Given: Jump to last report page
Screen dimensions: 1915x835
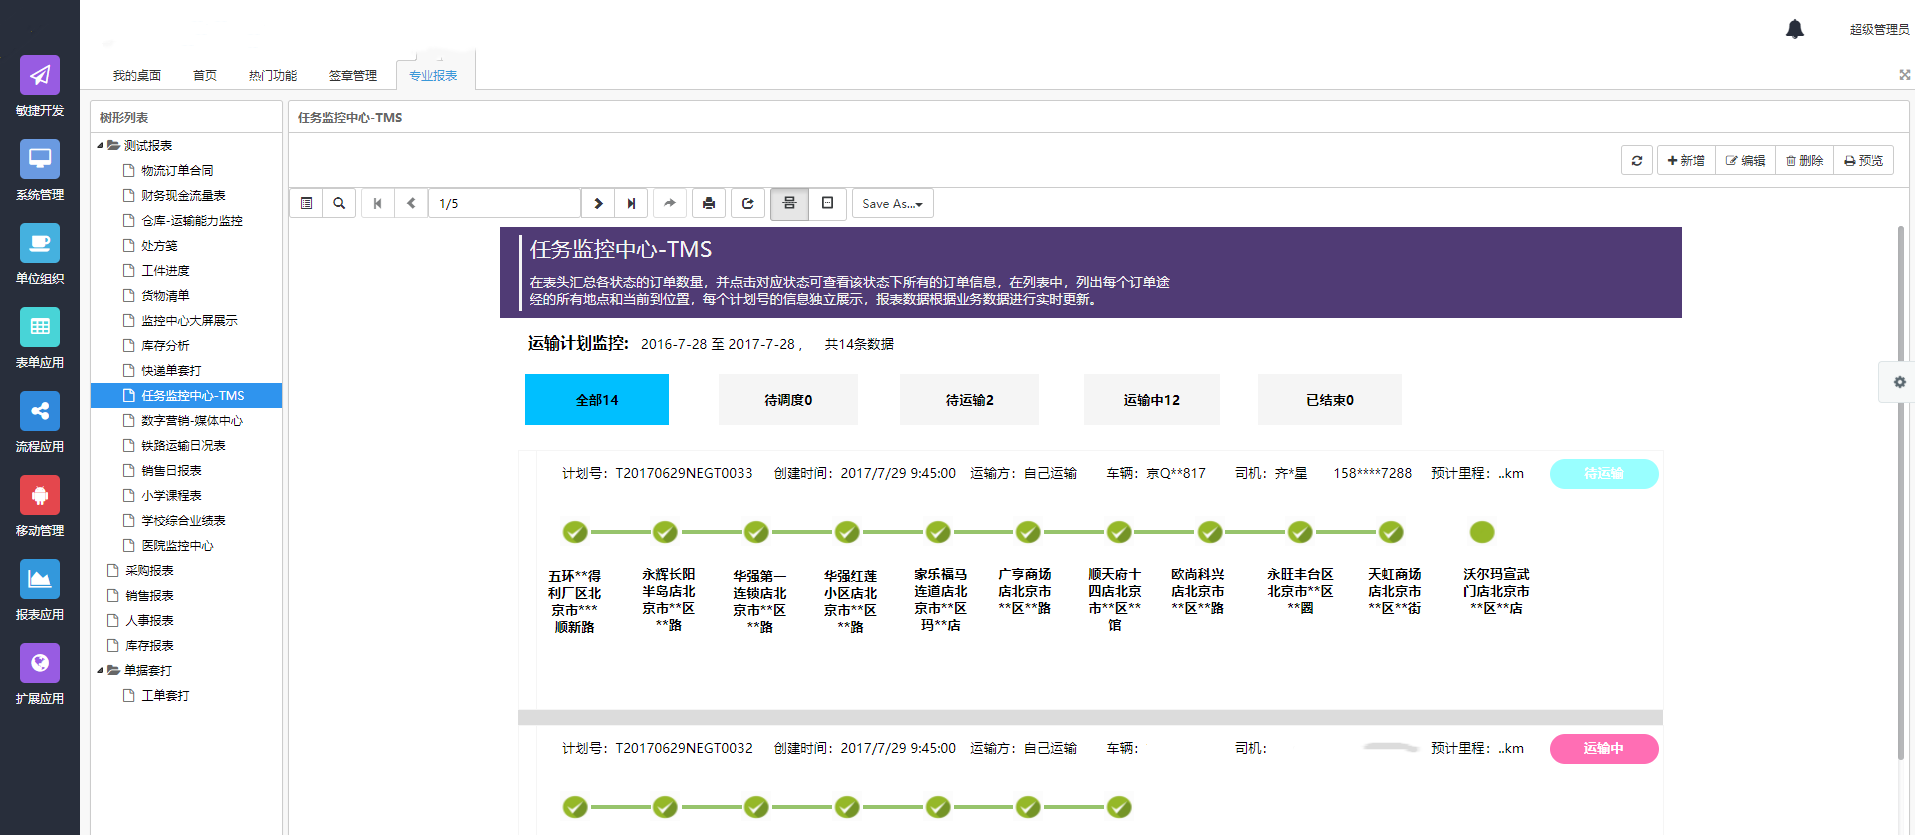Looking at the screenshot, I should 631,203.
